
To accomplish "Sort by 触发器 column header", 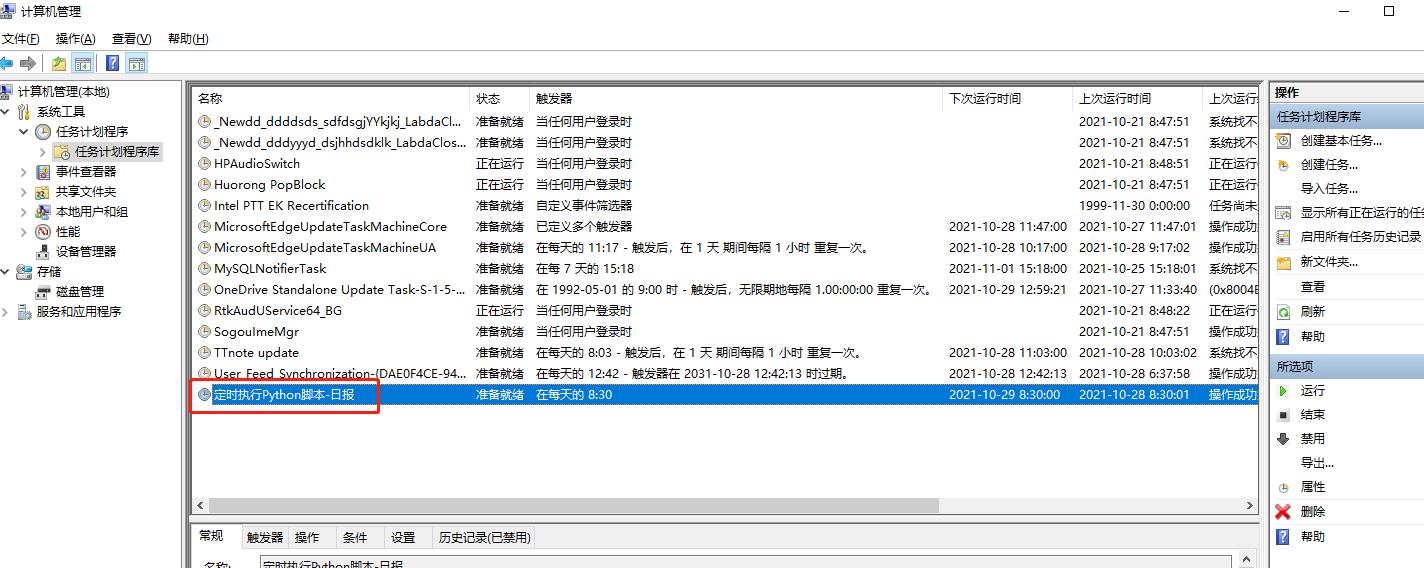I will click(x=735, y=99).
